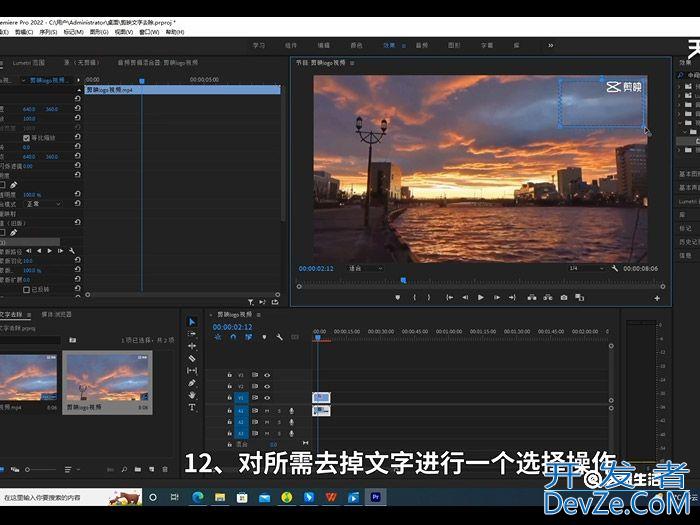
Task: Click project panel thumbnail zoom slider
Action: (x=28, y=469)
